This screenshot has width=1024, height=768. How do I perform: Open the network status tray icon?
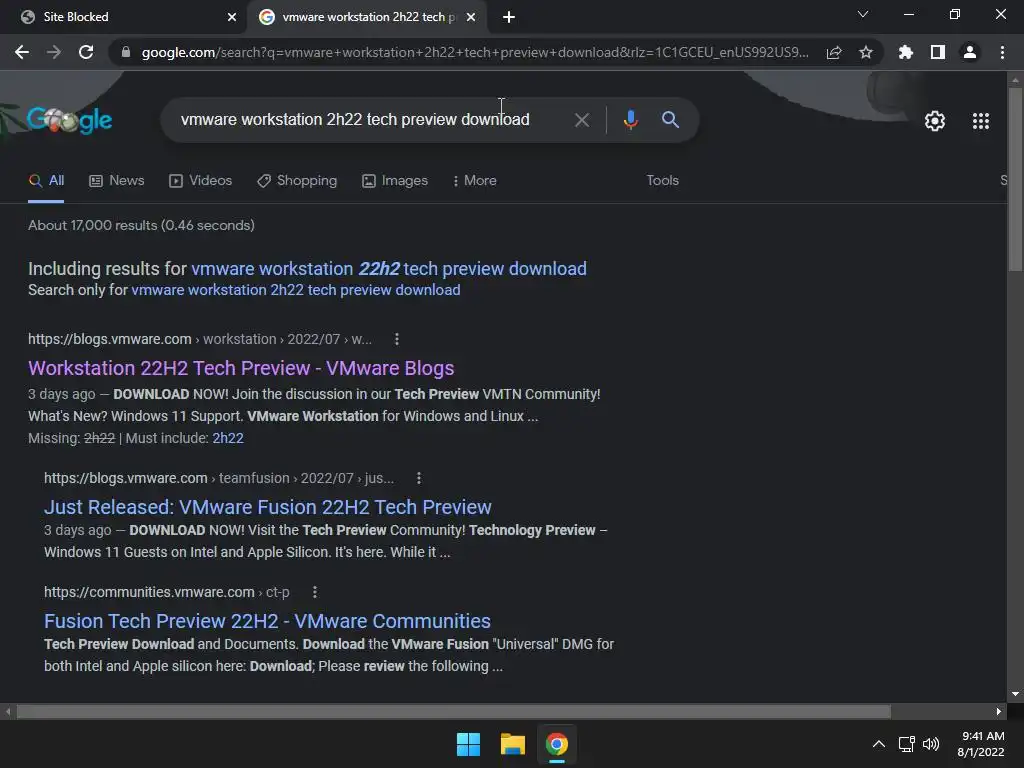(906, 744)
